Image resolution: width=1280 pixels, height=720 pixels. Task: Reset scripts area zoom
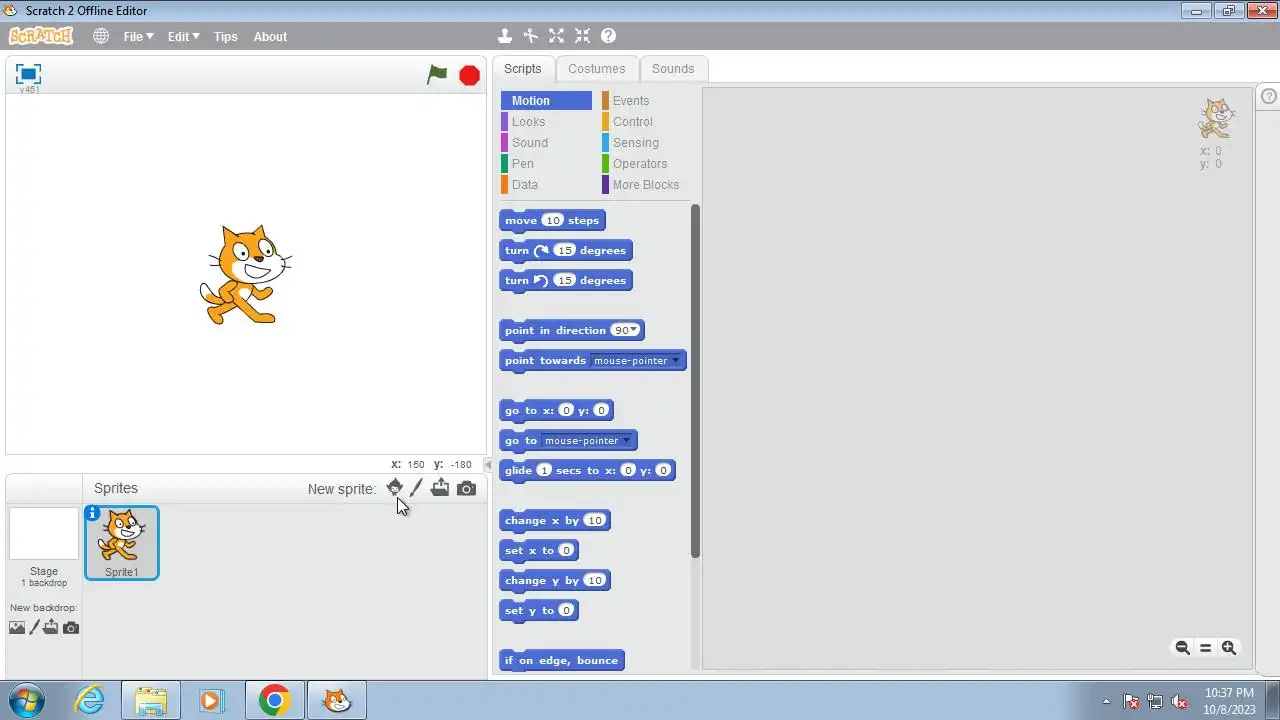(1205, 648)
